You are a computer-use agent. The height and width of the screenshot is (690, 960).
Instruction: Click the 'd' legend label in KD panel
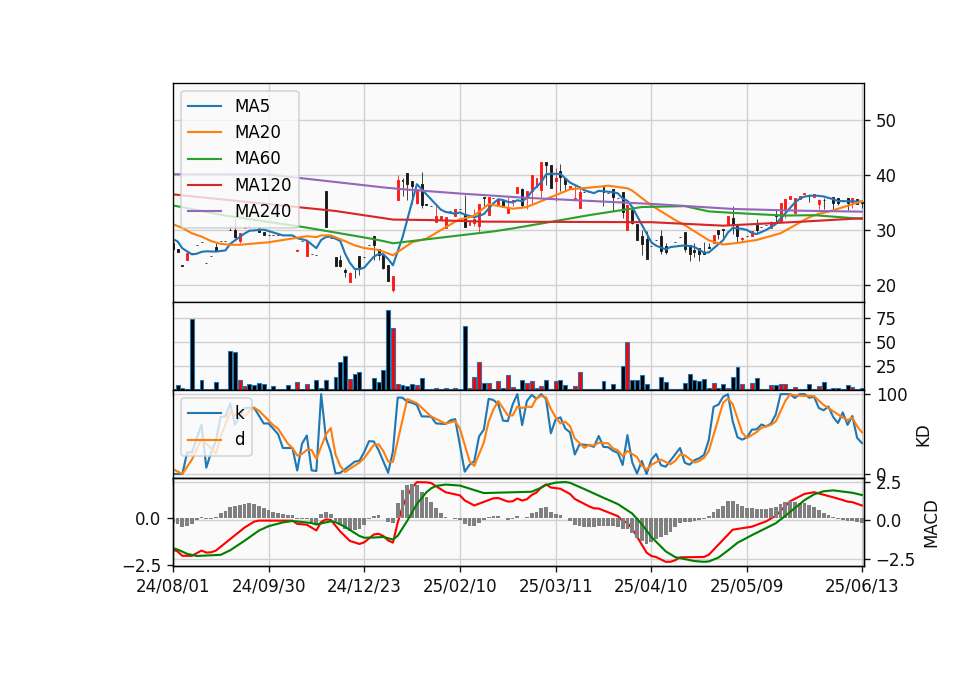(239, 439)
